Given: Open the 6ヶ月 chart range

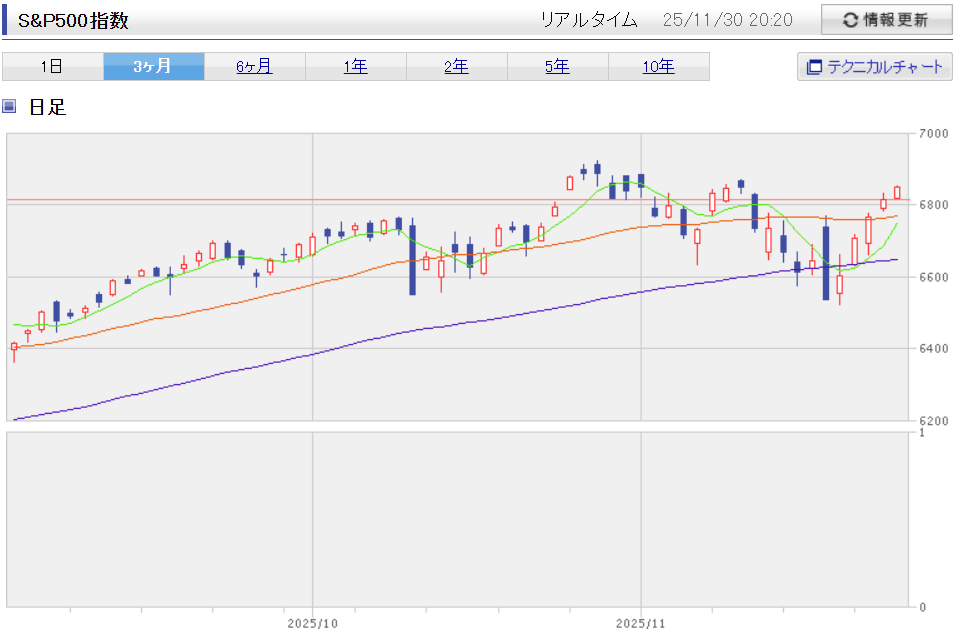Looking at the screenshot, I should 254,67.
